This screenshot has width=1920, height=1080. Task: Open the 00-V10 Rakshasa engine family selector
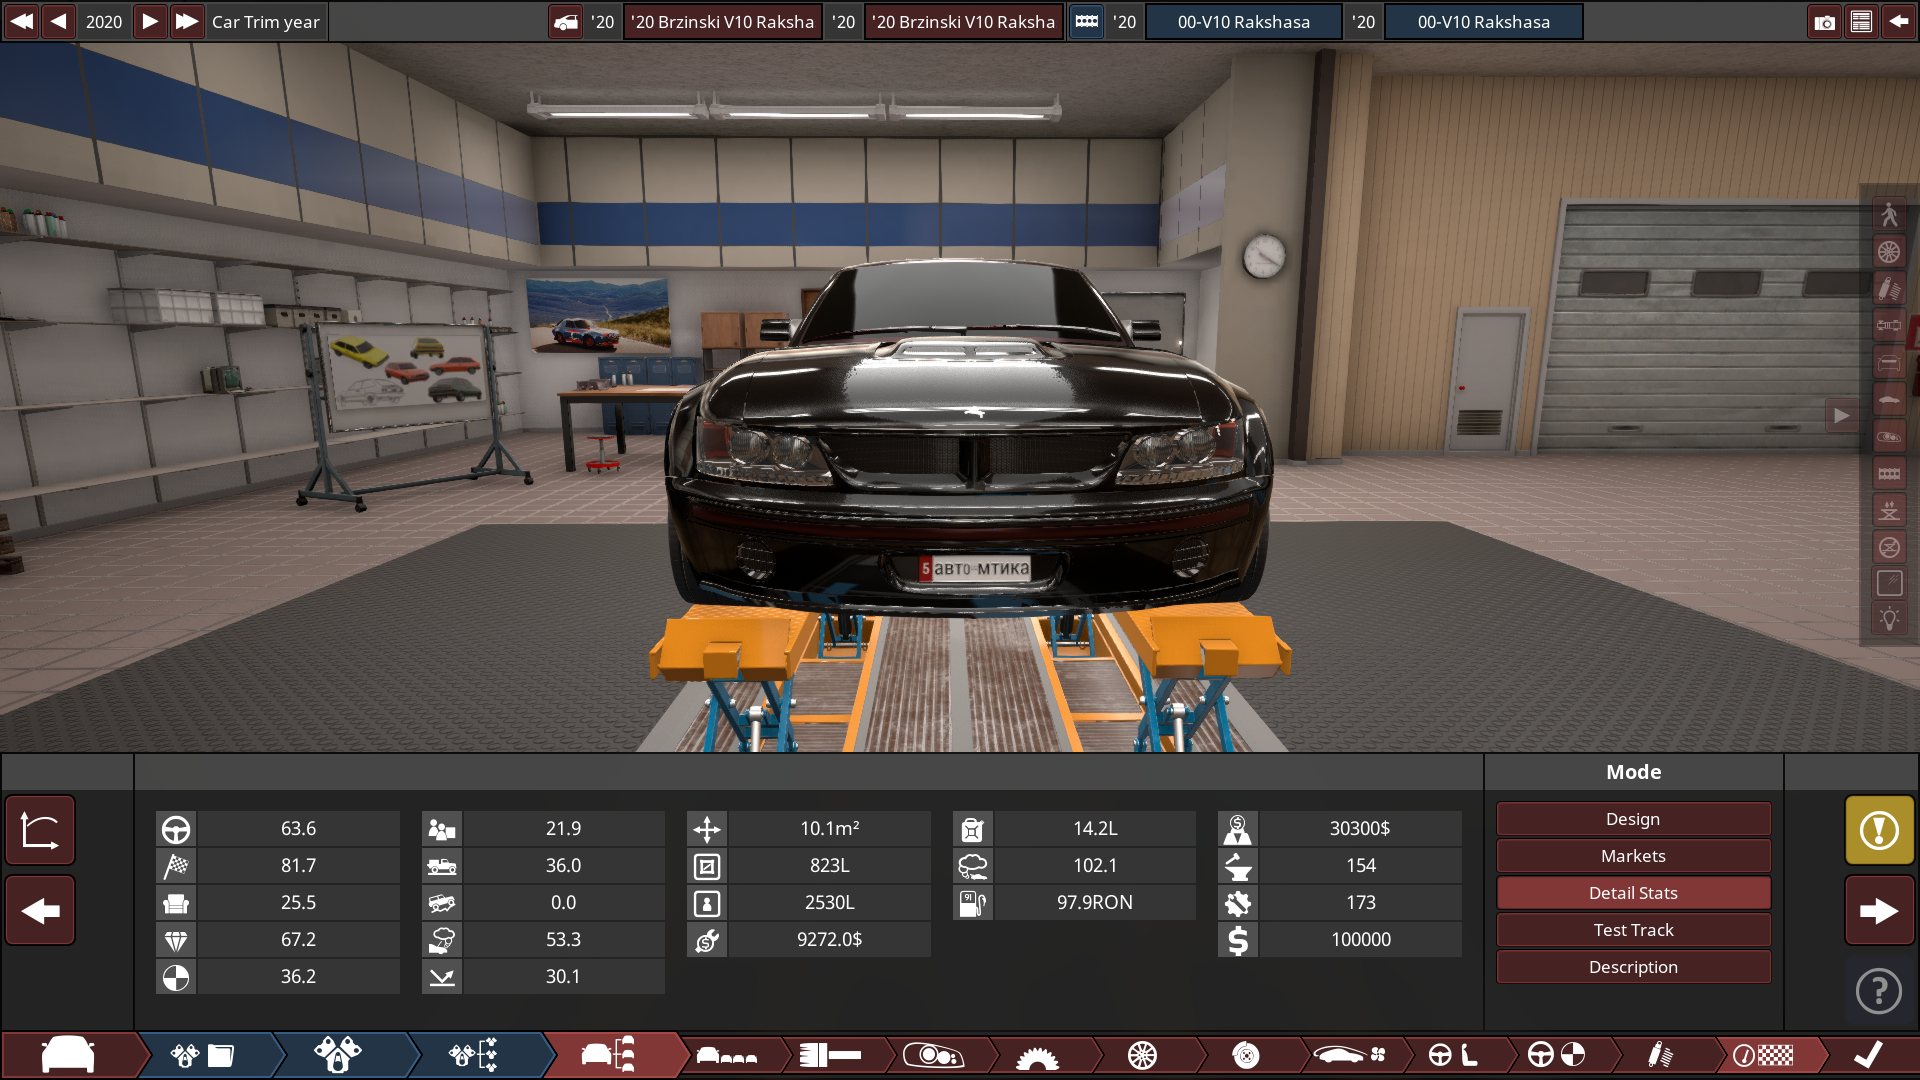point(1243,22)
